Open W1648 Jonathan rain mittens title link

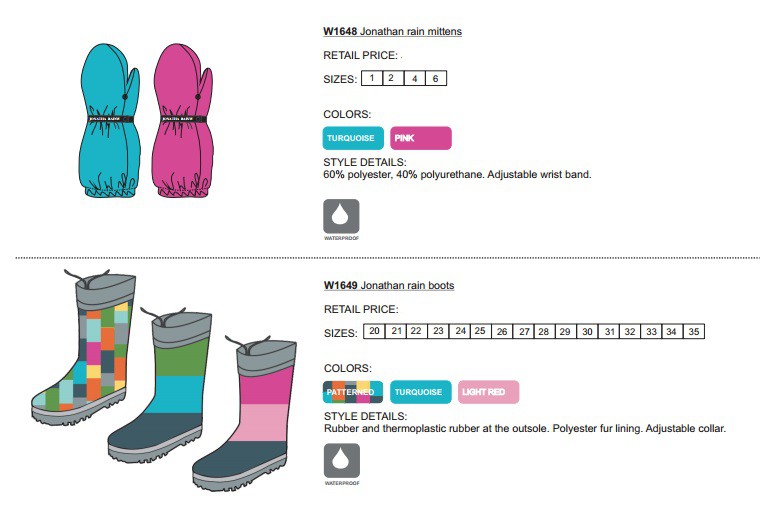pyautogui.click(x=392, y=31)
